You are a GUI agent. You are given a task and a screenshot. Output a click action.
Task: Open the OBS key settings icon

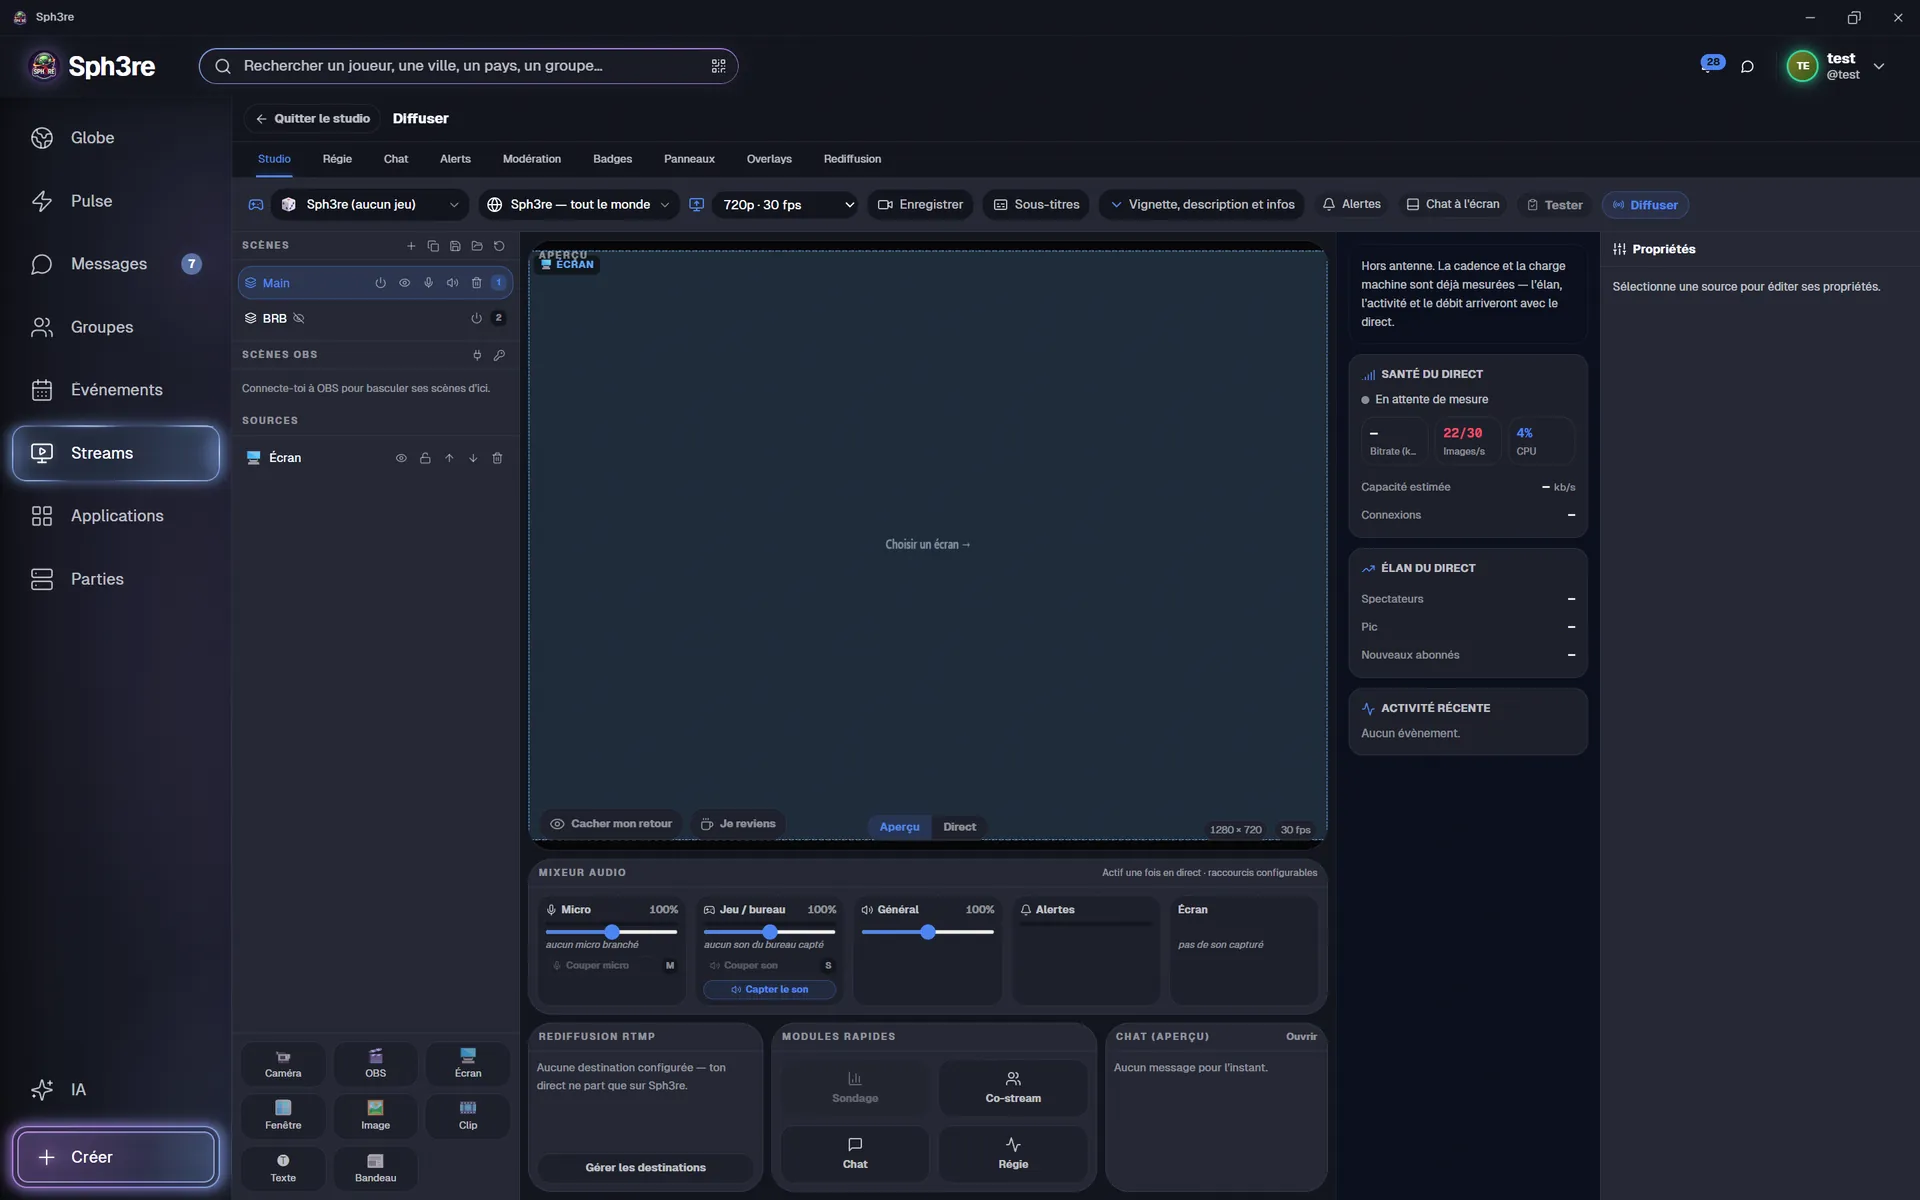pyautogui.click(x=499, y=355)
